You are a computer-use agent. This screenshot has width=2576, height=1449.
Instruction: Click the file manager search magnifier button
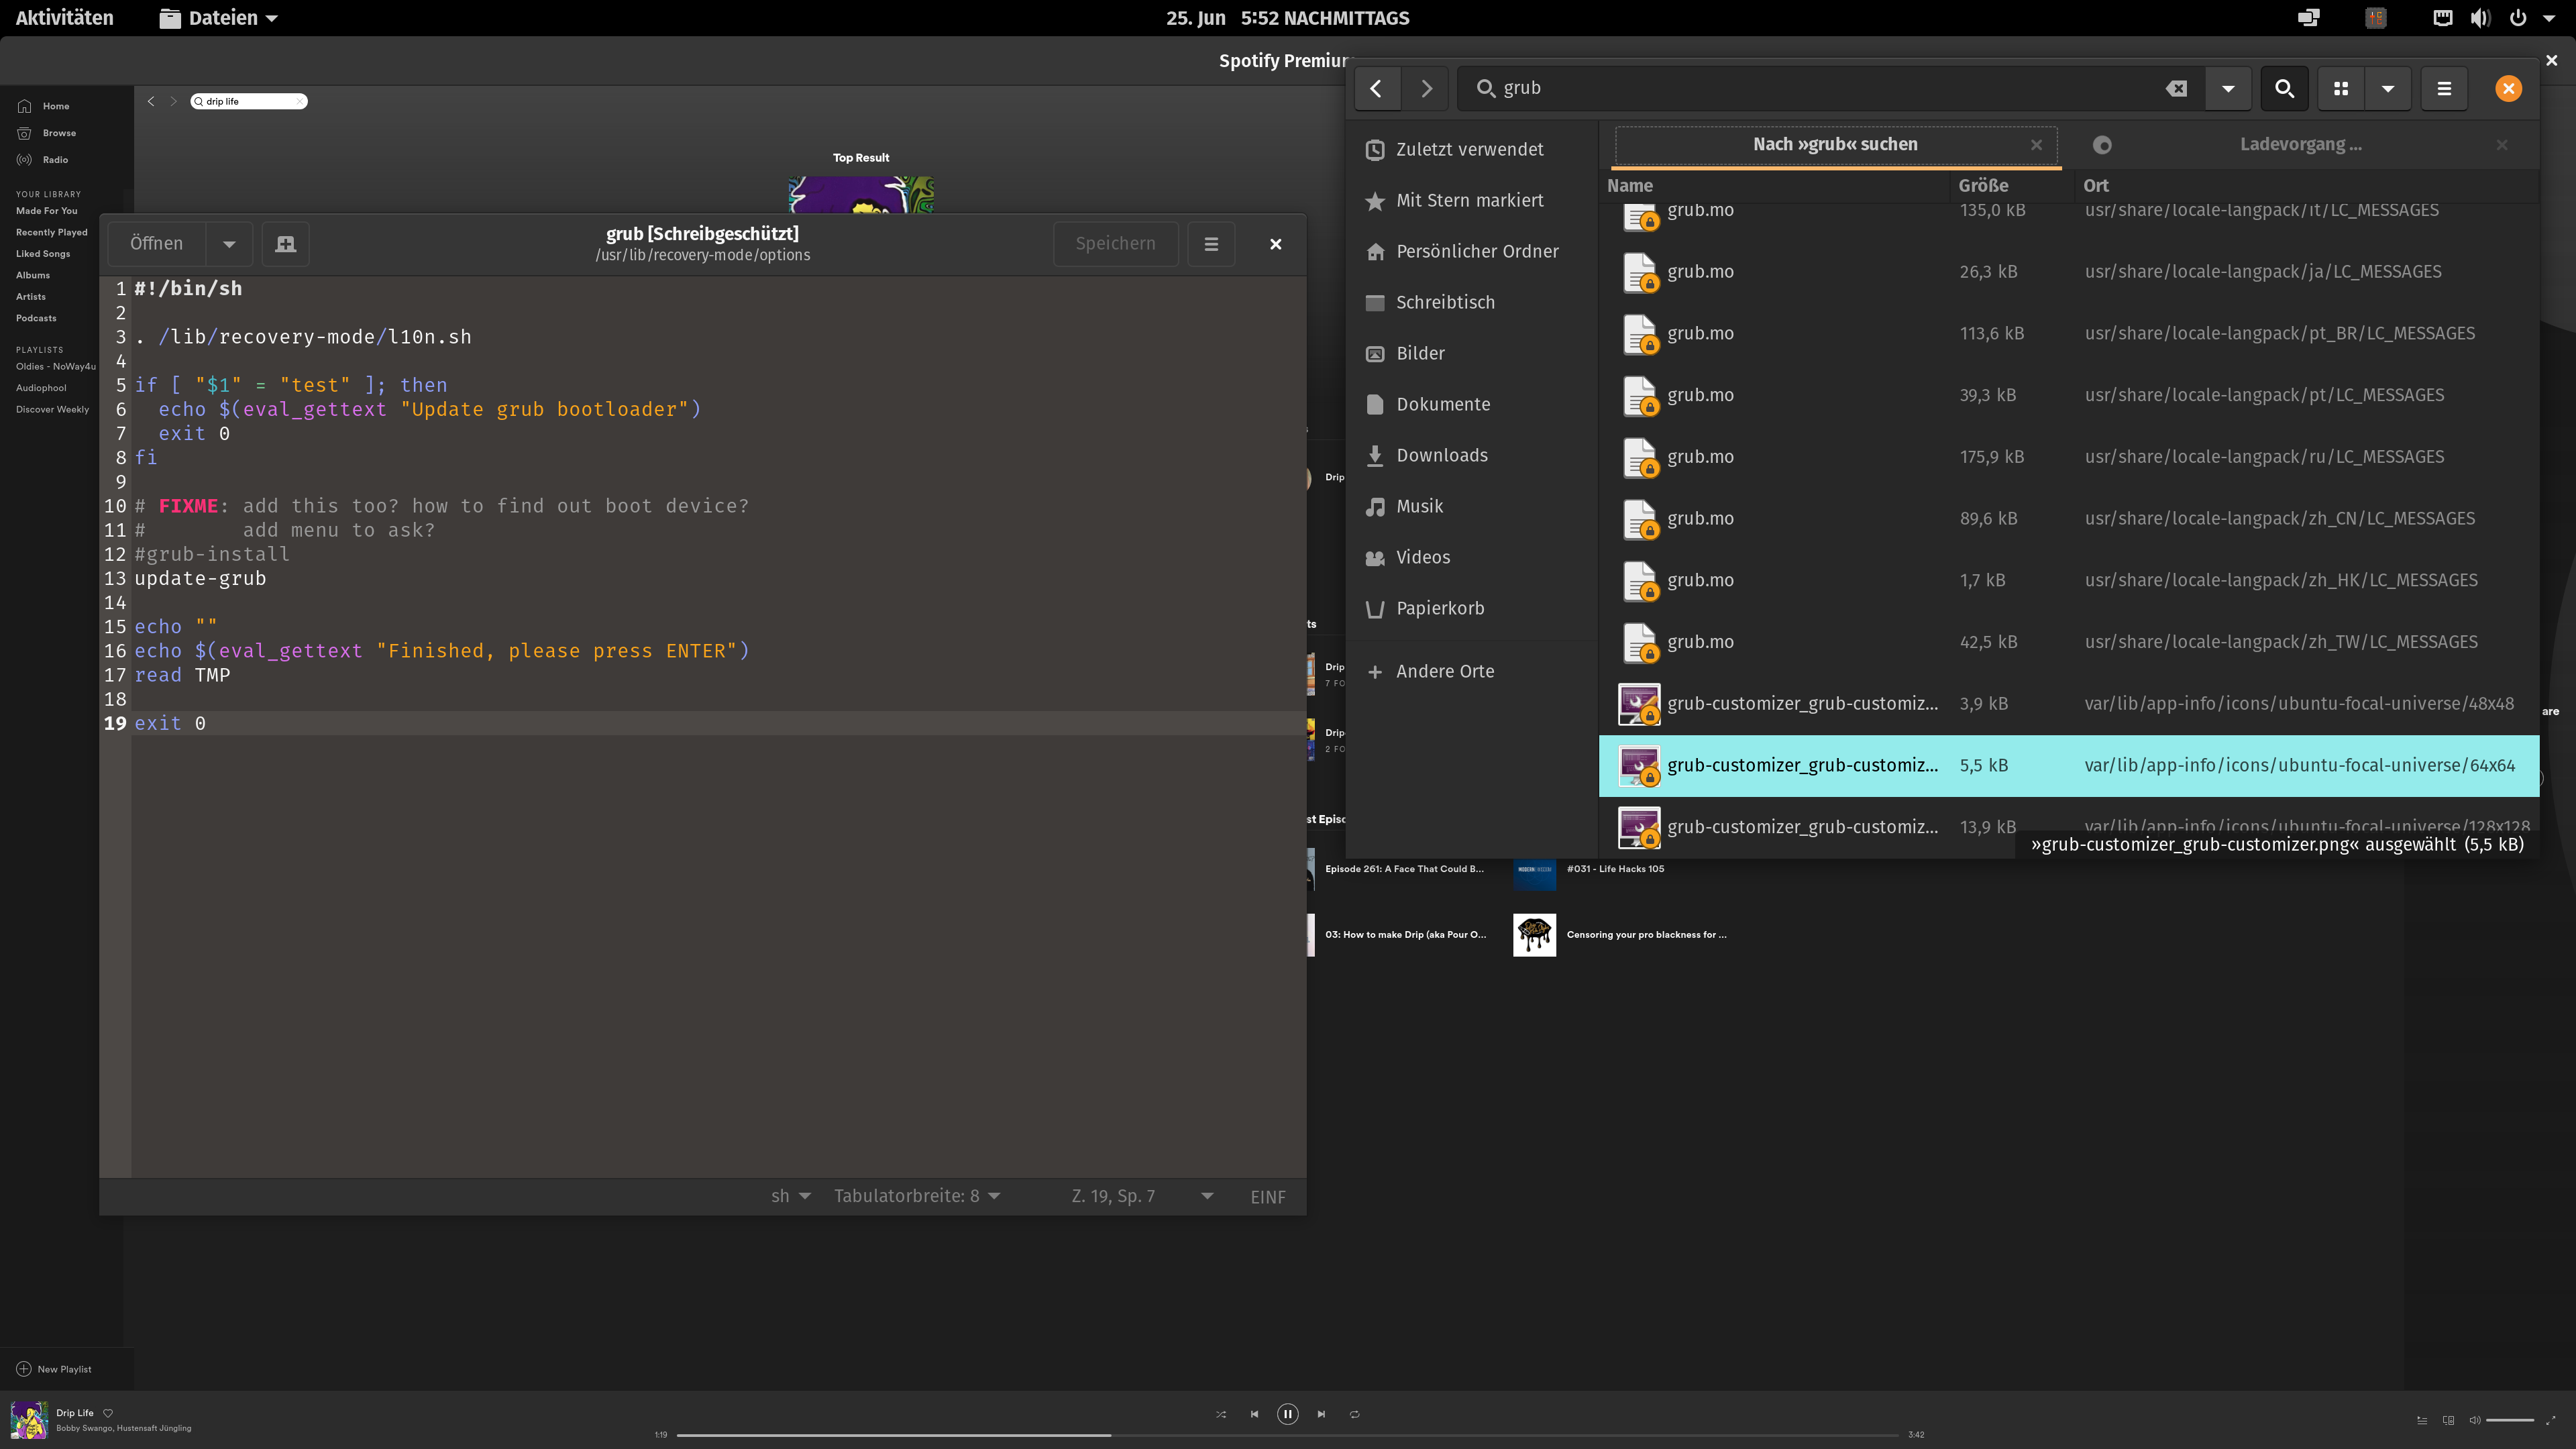[2284, 88]
